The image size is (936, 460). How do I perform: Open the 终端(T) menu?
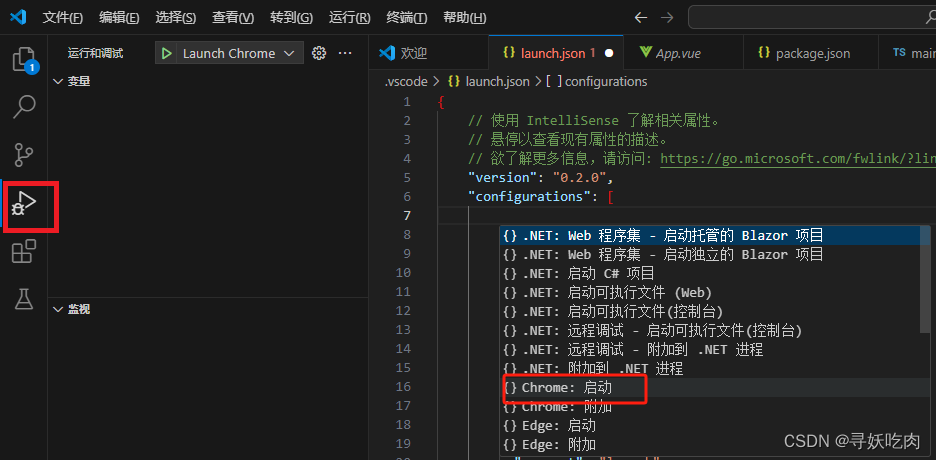point(407,18)
